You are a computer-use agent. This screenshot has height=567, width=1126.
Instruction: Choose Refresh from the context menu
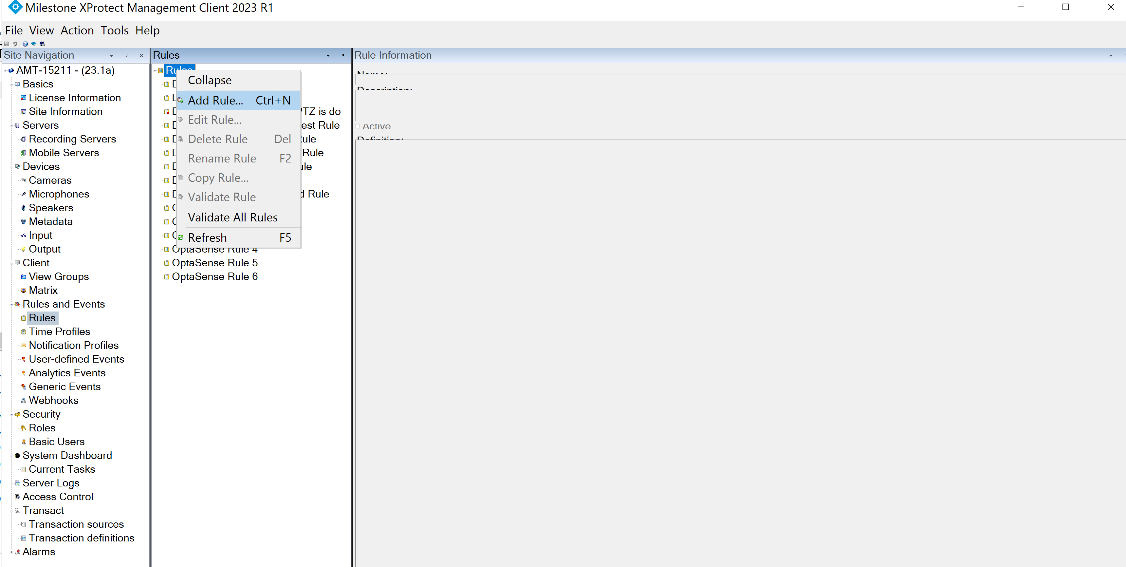pos(238,238)
